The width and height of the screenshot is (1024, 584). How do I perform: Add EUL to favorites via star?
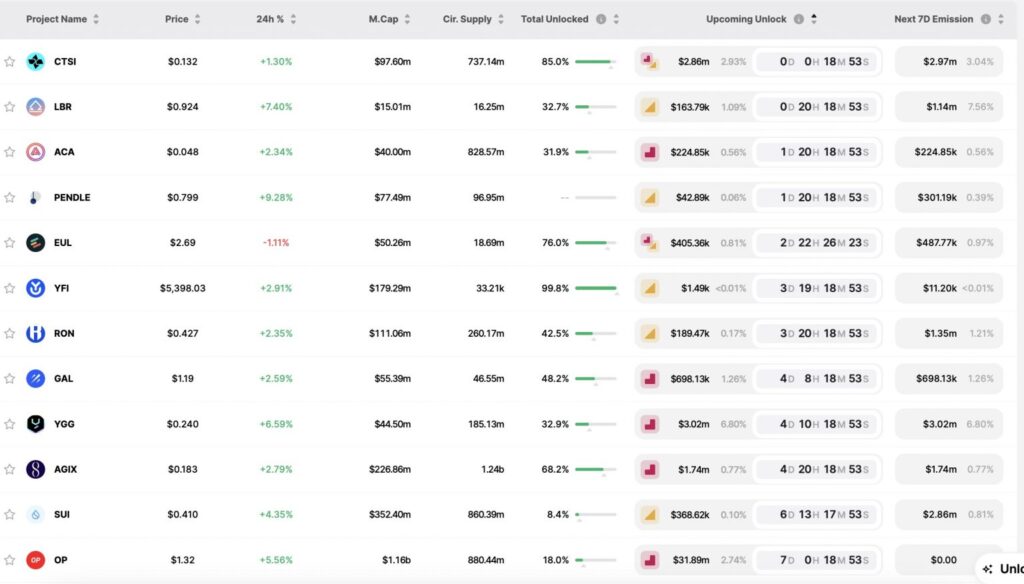(11, 242)
